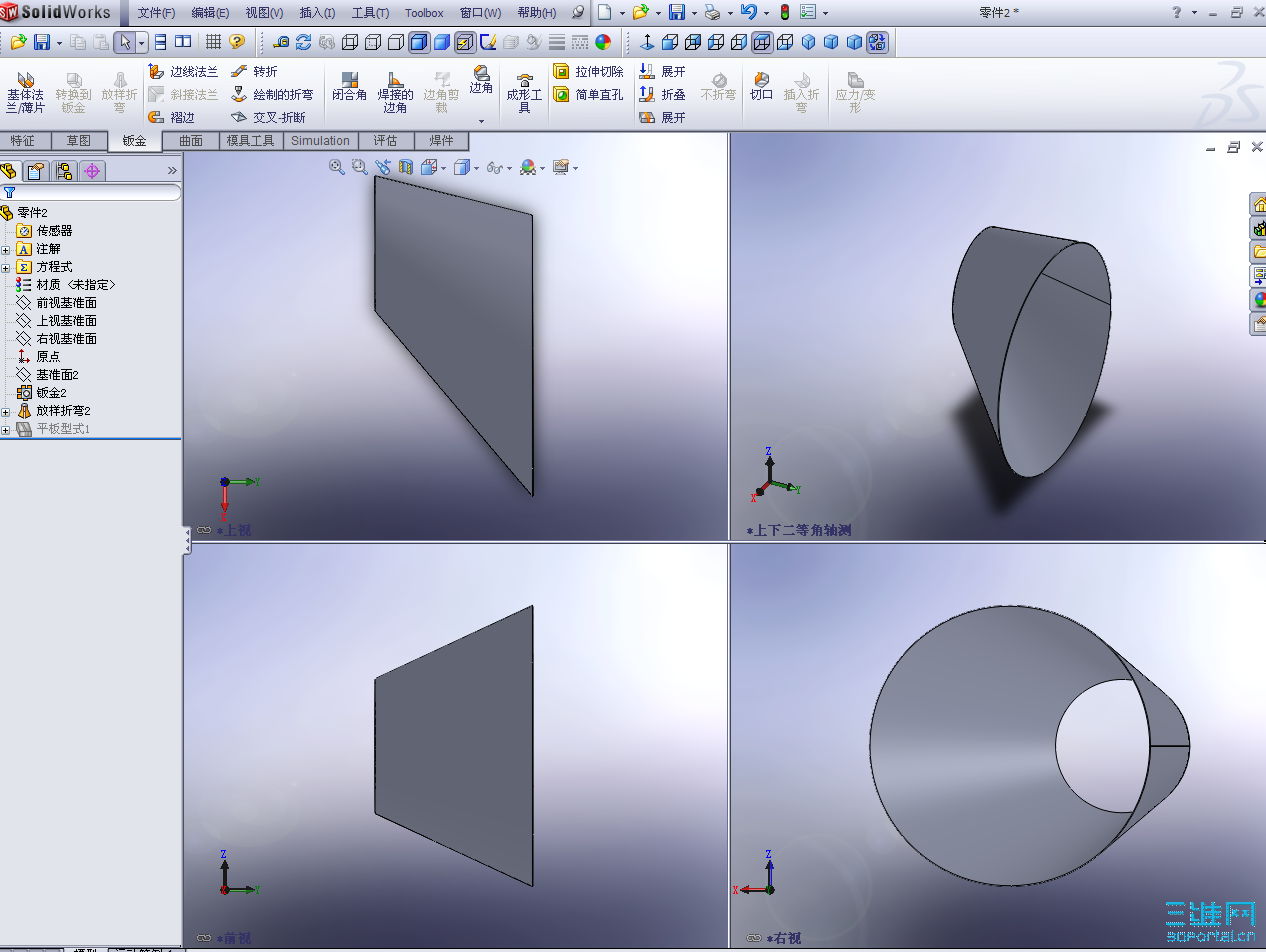Click the feature tree filter input field

[91, 192]
